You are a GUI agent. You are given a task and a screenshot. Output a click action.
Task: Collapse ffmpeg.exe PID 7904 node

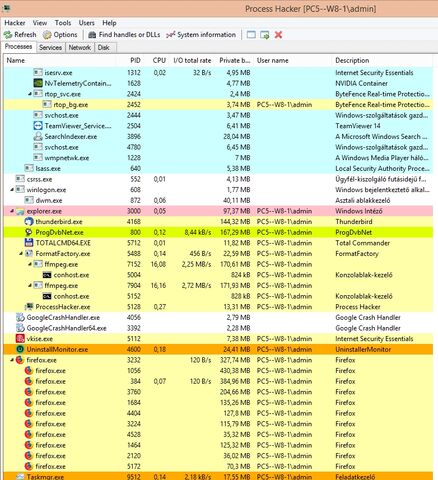(30, 286)
